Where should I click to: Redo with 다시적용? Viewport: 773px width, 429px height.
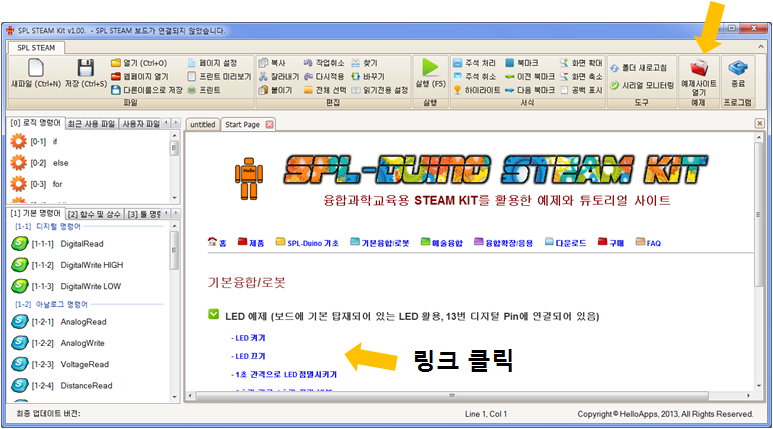pos(324,76)
